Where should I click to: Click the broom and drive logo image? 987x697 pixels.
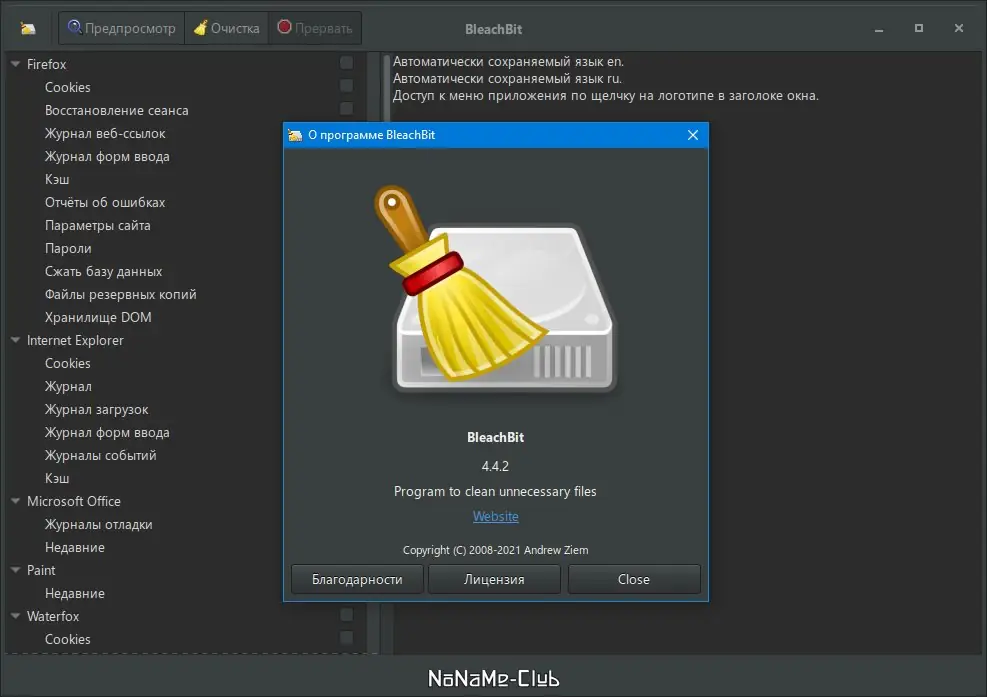coord(495,290)
